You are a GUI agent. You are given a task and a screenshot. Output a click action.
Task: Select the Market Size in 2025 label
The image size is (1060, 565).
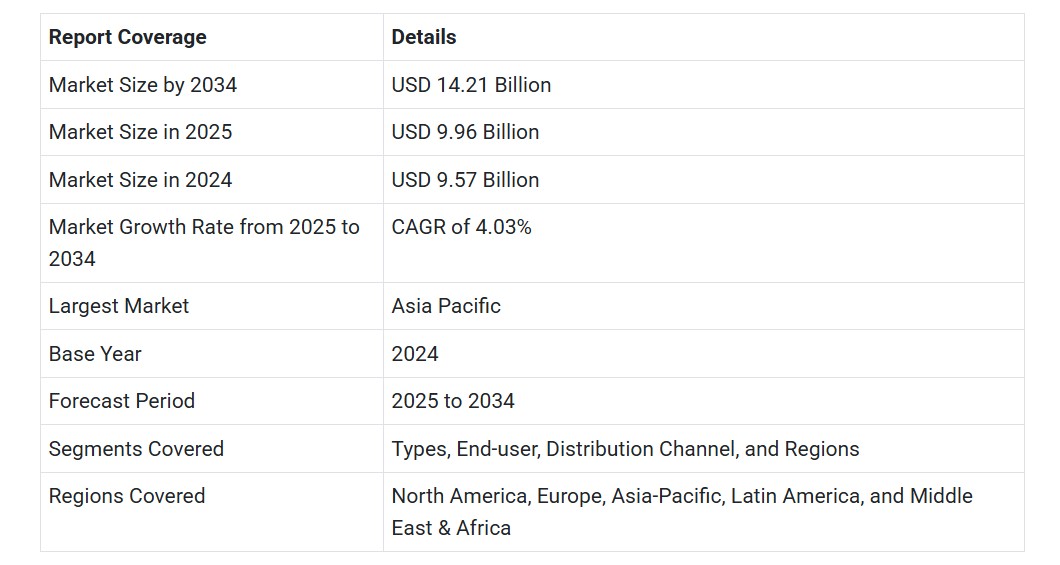pyautogui.click(x=141, y=132)
